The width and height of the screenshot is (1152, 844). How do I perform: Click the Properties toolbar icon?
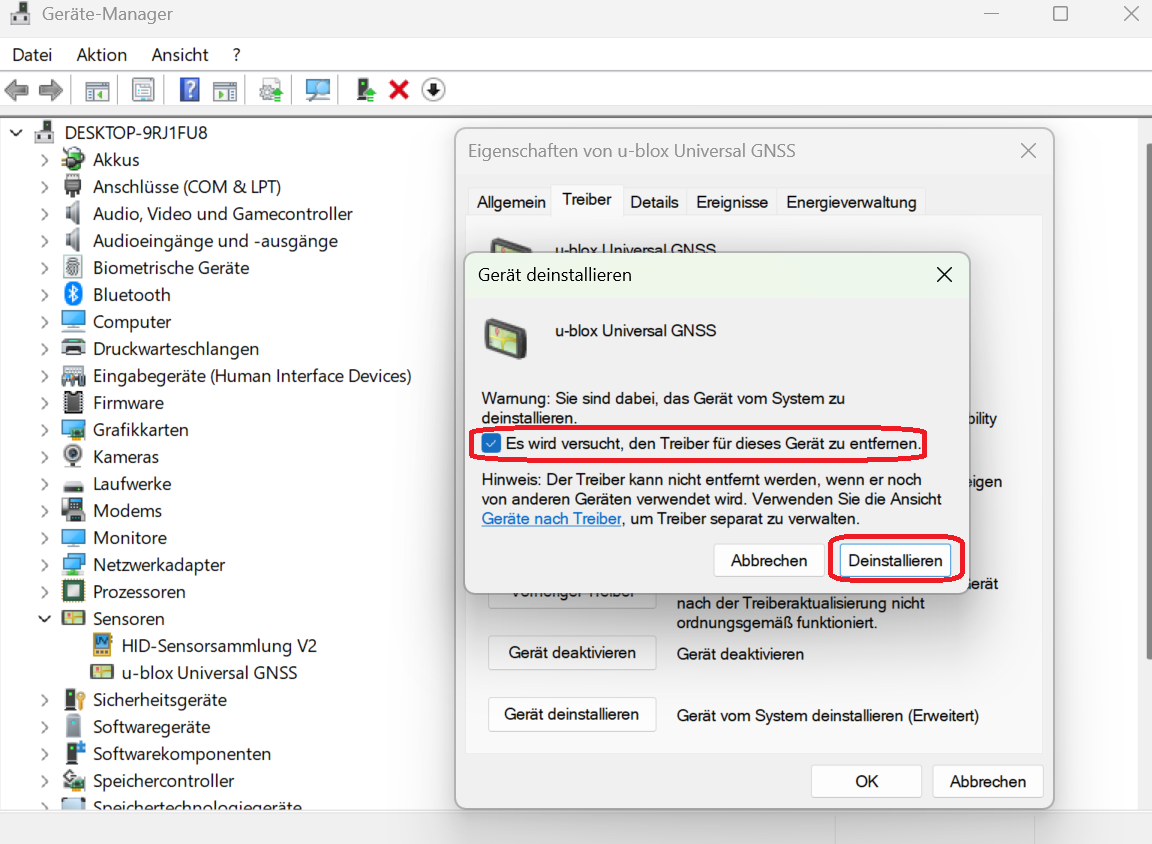143,90
